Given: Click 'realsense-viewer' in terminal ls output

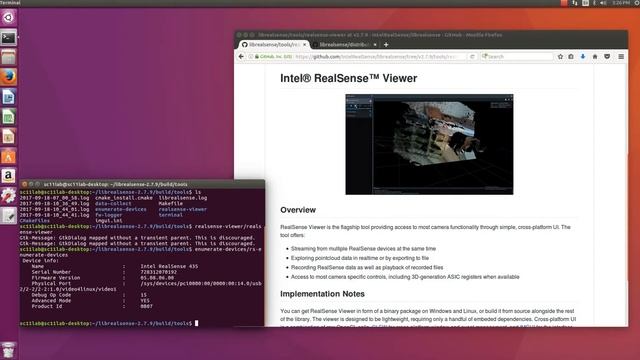Looking at the screenshot, I should click(182, 209).
